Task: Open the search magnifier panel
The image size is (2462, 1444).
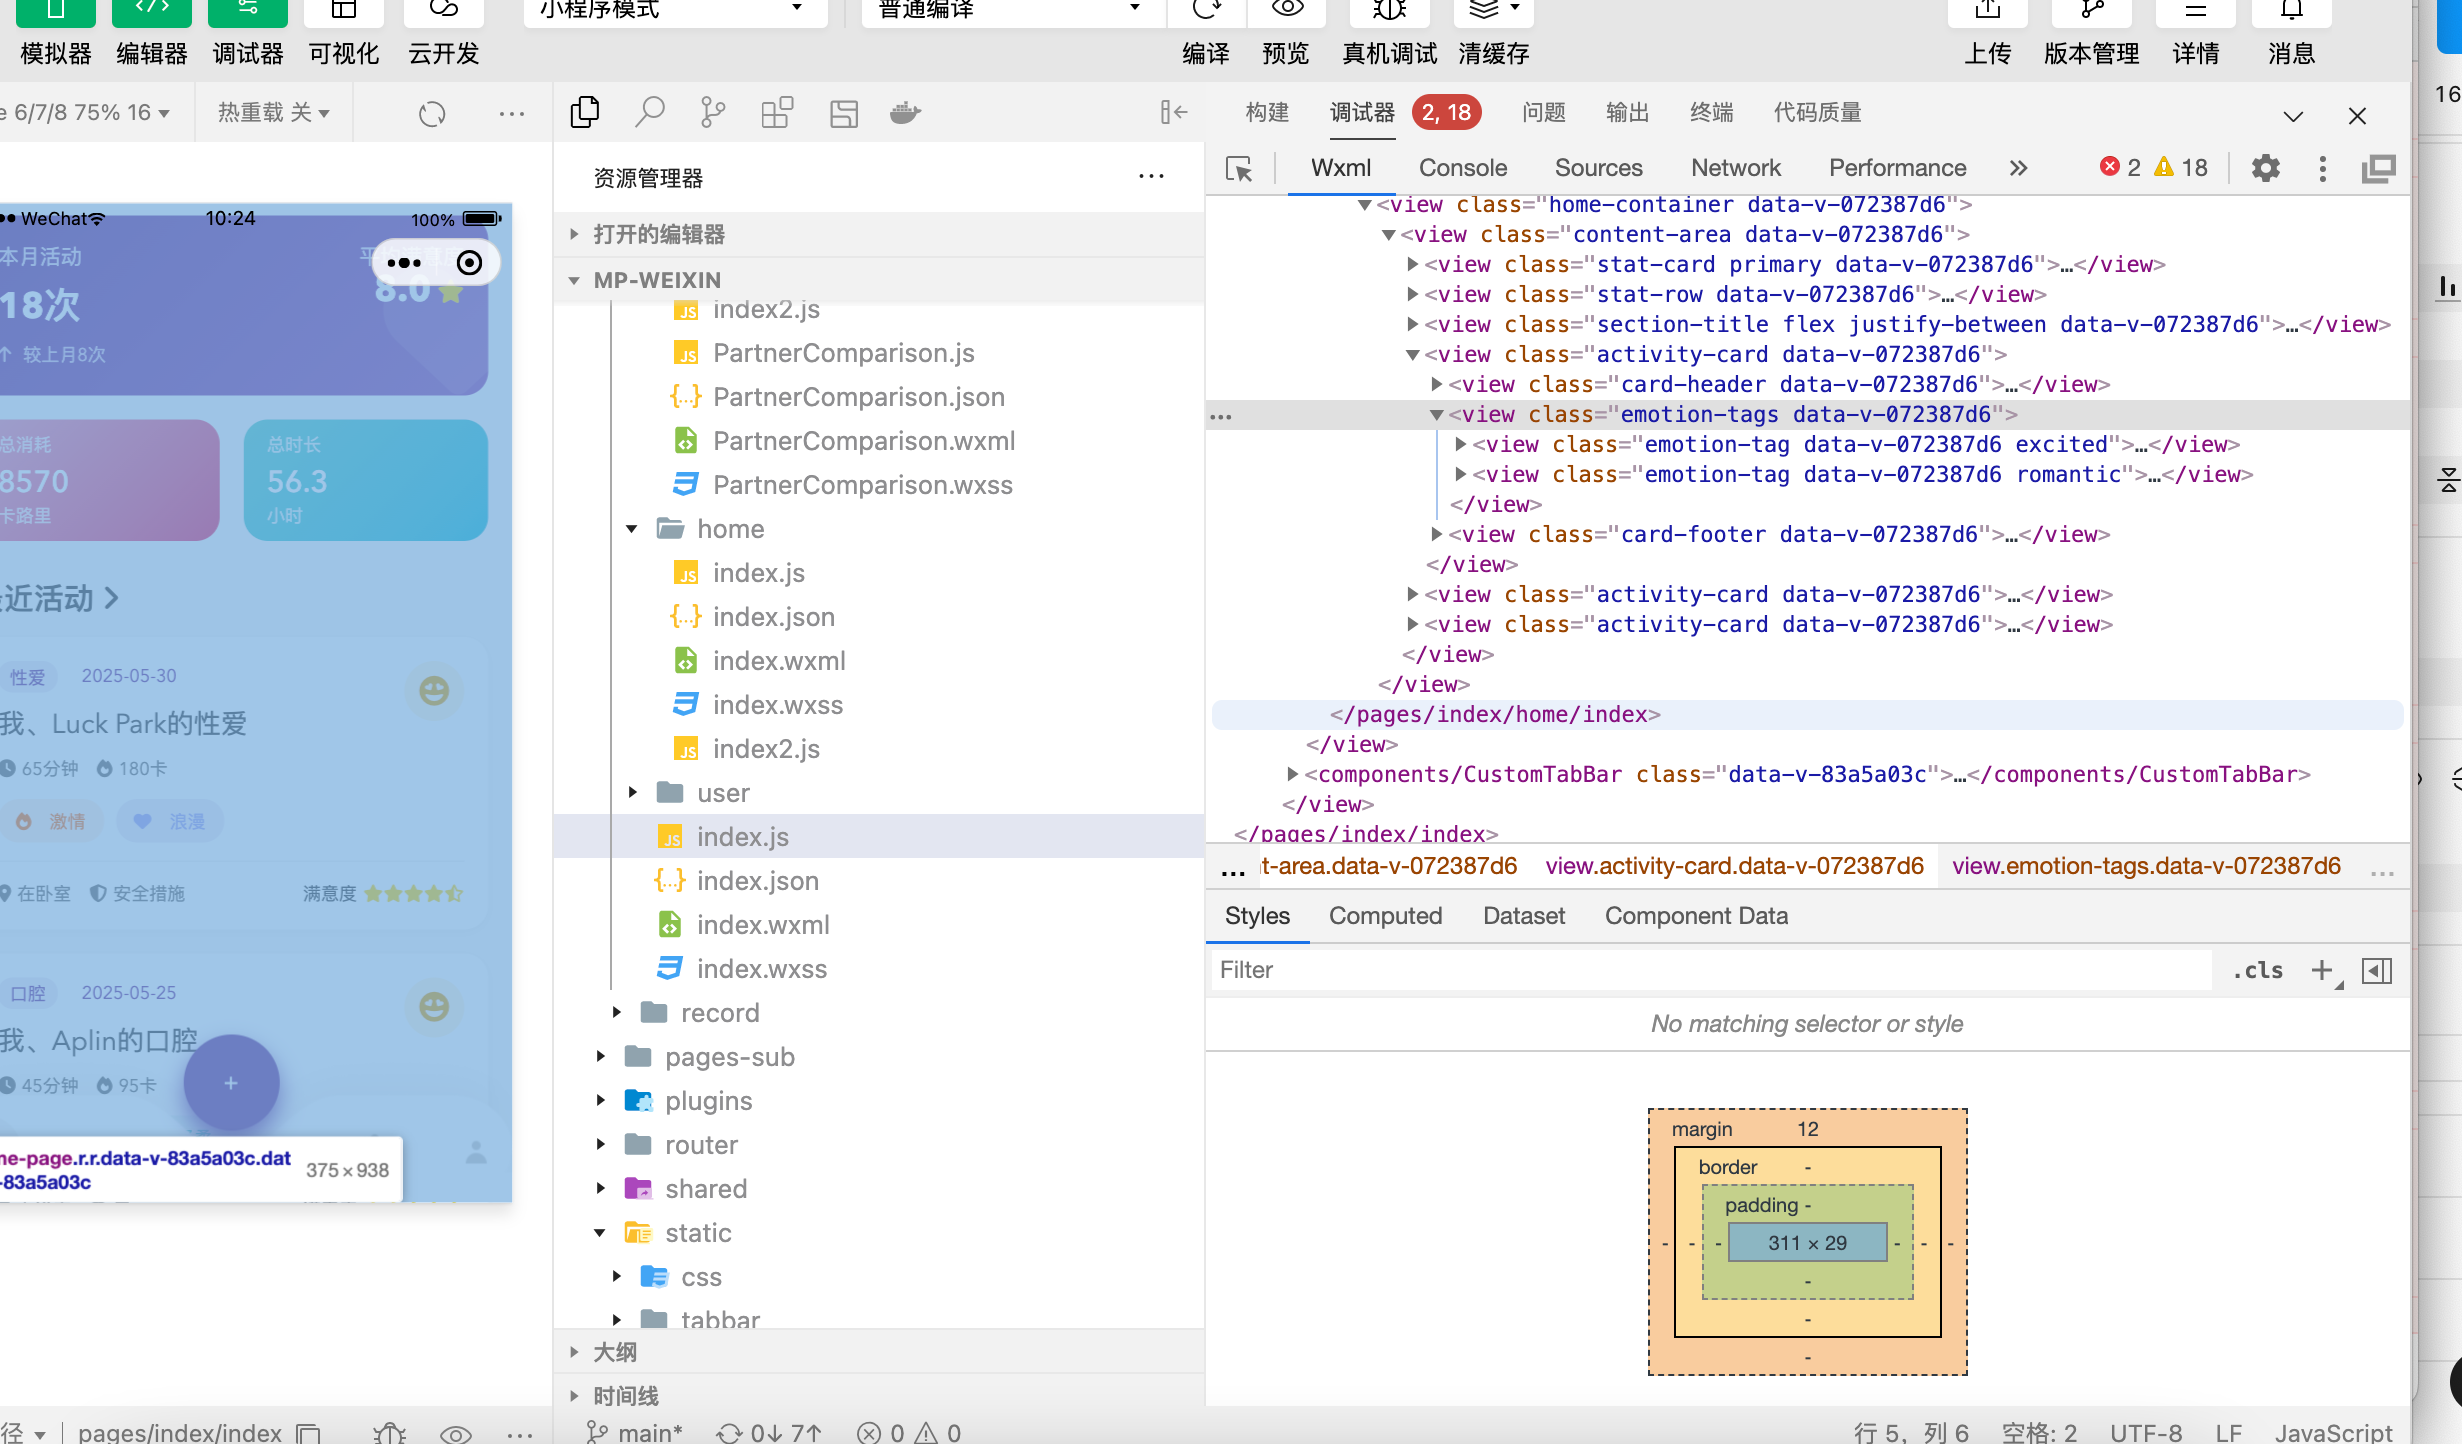Action: [650, 113]
